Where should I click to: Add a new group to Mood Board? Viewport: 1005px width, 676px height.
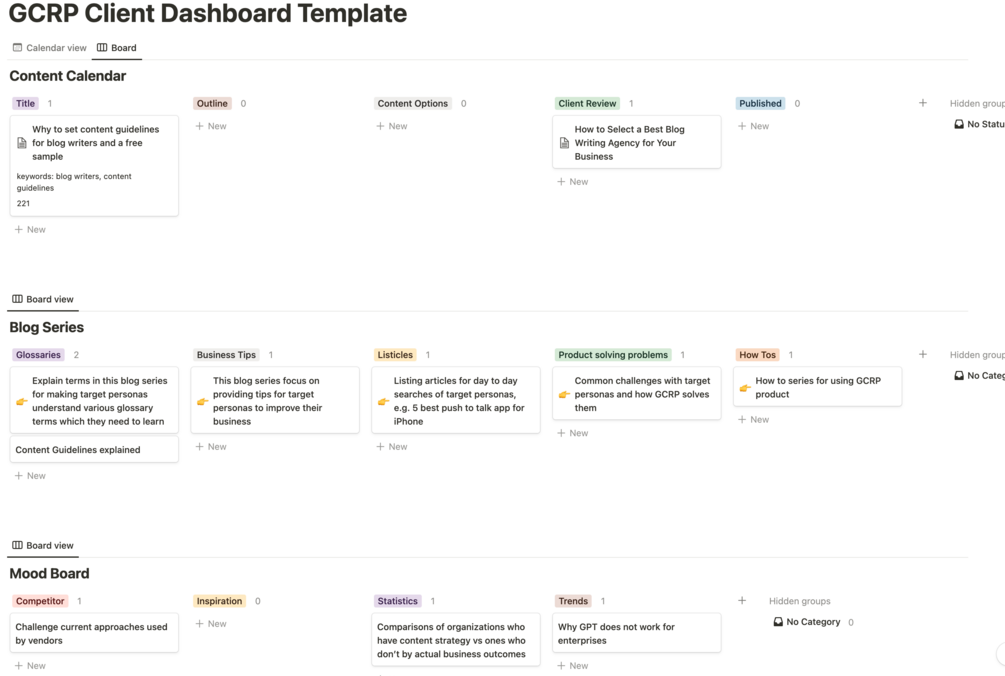pos(741,601)
